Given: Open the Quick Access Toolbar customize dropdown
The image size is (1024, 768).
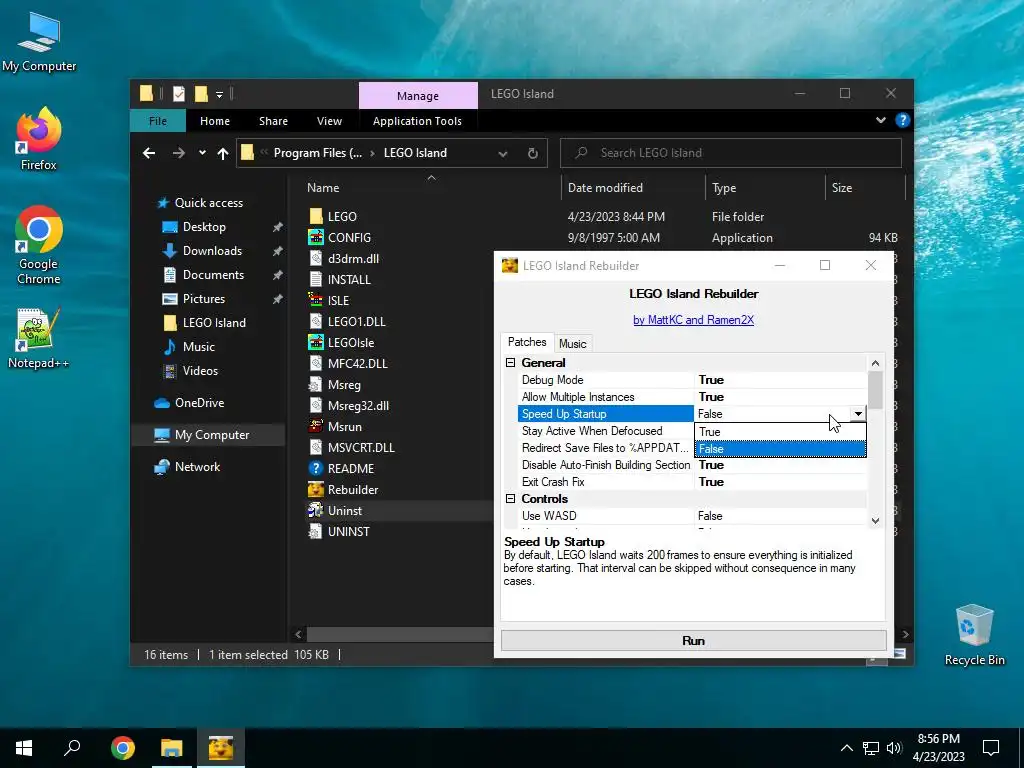Looking at the screenshot, I should (x=219, y=94).
